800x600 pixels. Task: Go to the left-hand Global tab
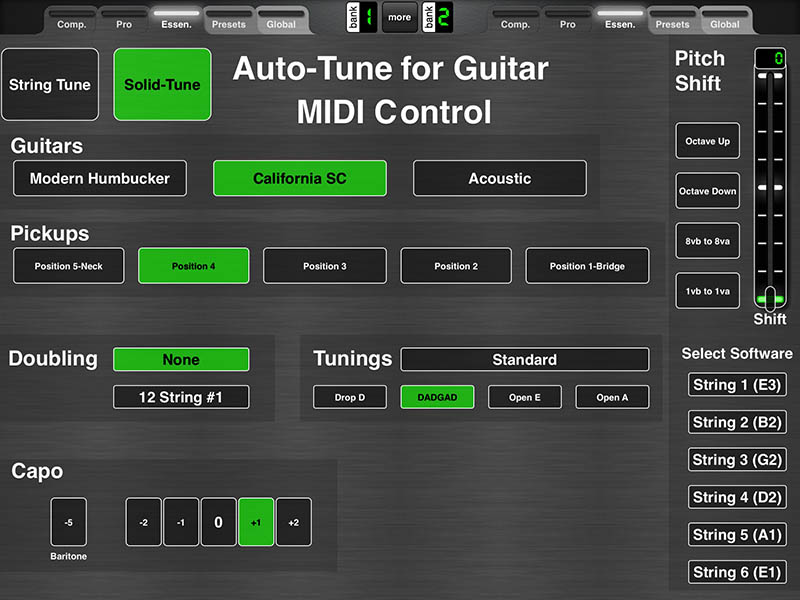tap(281, 21)
